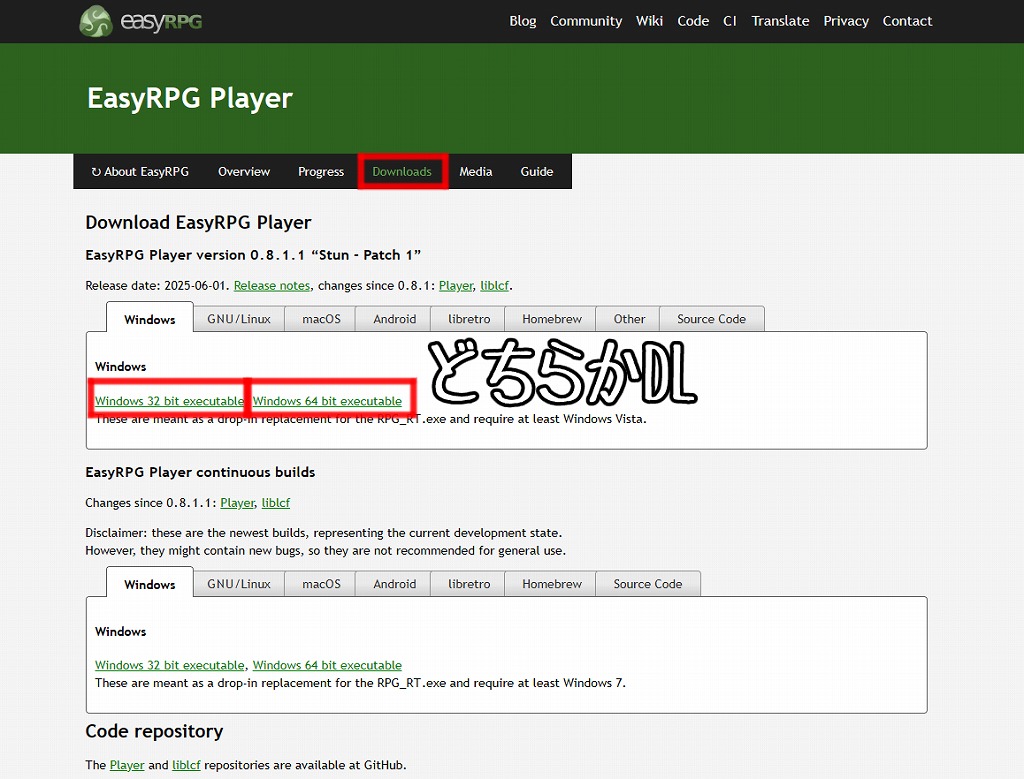Open liblcf changes since 0.8.1.1 link
Screen dimensions: 1024x779
click(x=276, y=503)
